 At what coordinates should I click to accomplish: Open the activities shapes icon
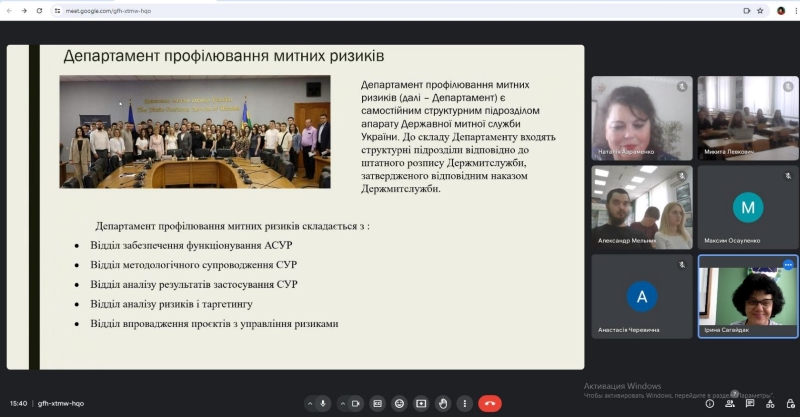coord(770,404)
